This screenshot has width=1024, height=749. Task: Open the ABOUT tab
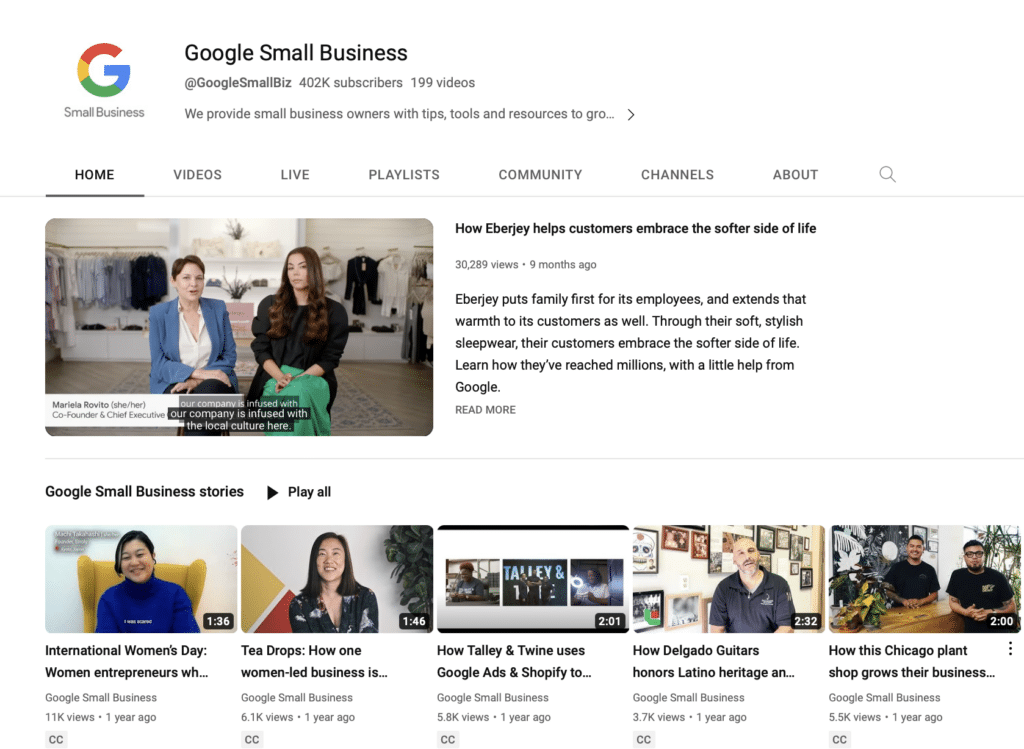795,175
